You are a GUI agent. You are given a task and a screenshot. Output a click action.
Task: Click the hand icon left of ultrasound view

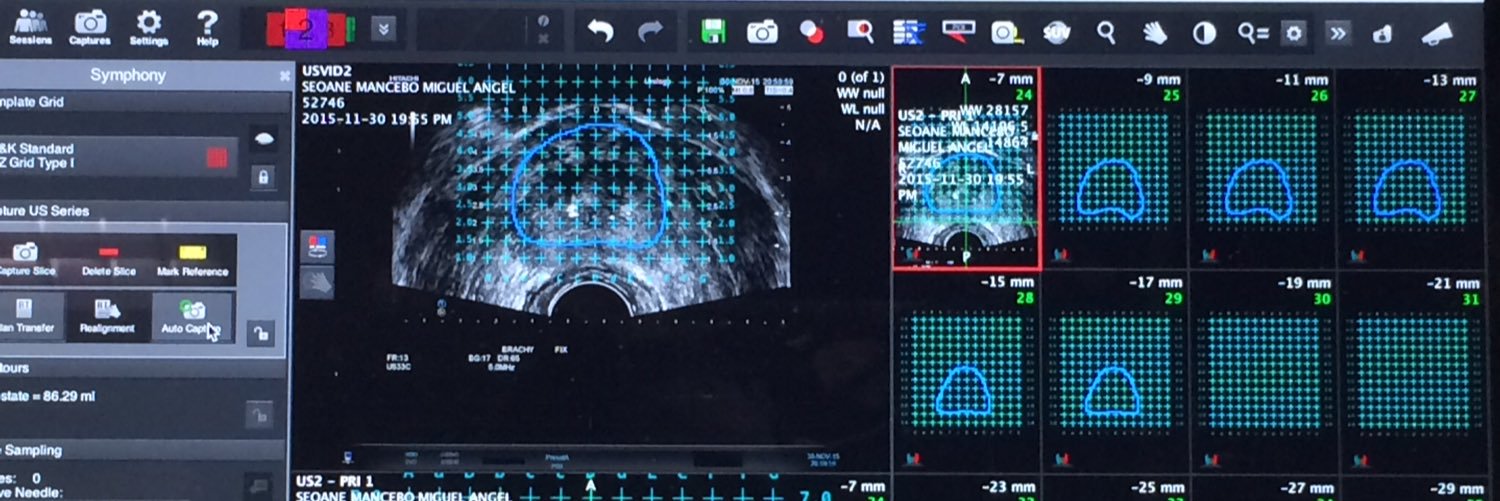[x=318, y=283]
